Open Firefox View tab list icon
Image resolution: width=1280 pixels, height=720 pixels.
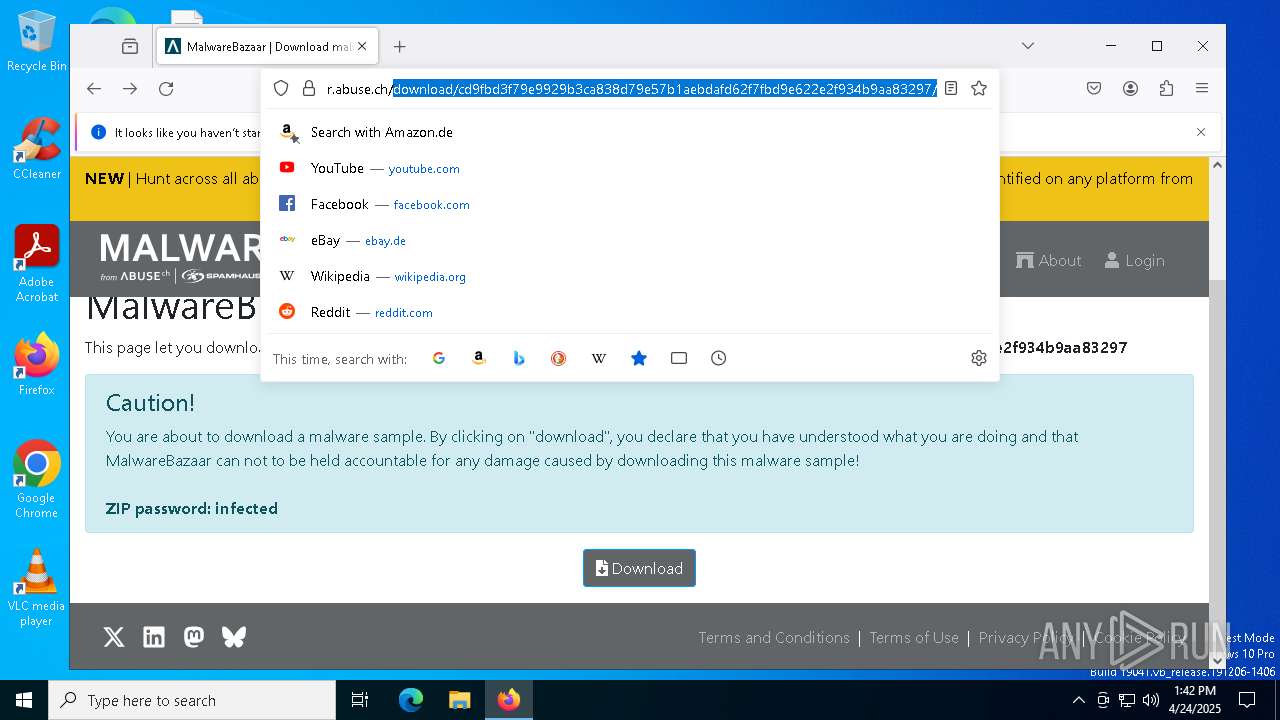tap(130, 46)
